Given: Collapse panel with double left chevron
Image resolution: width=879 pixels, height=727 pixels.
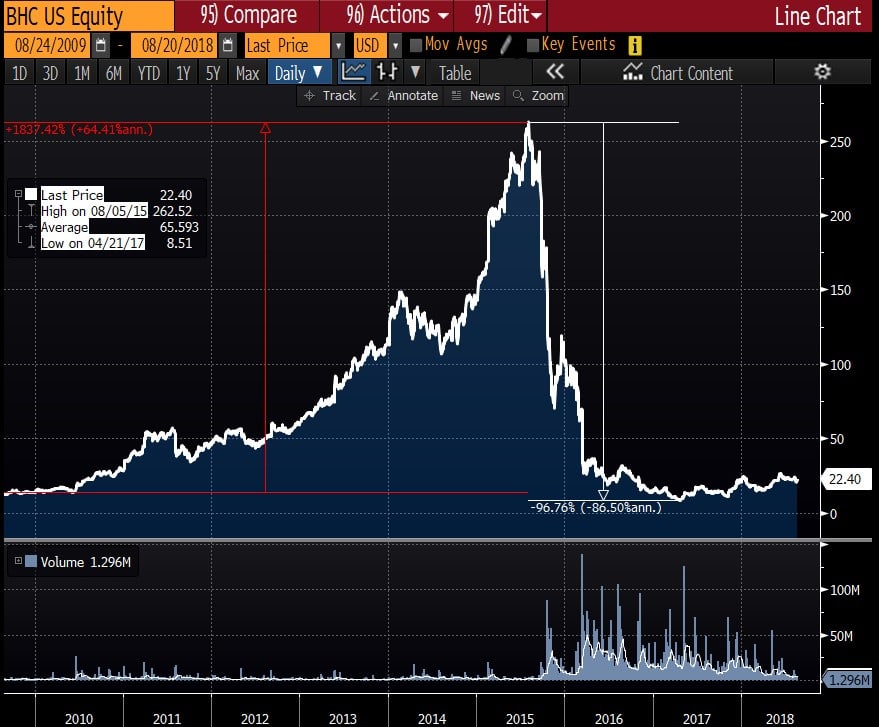Looking at the screenshot, I should tap(555, 72).
